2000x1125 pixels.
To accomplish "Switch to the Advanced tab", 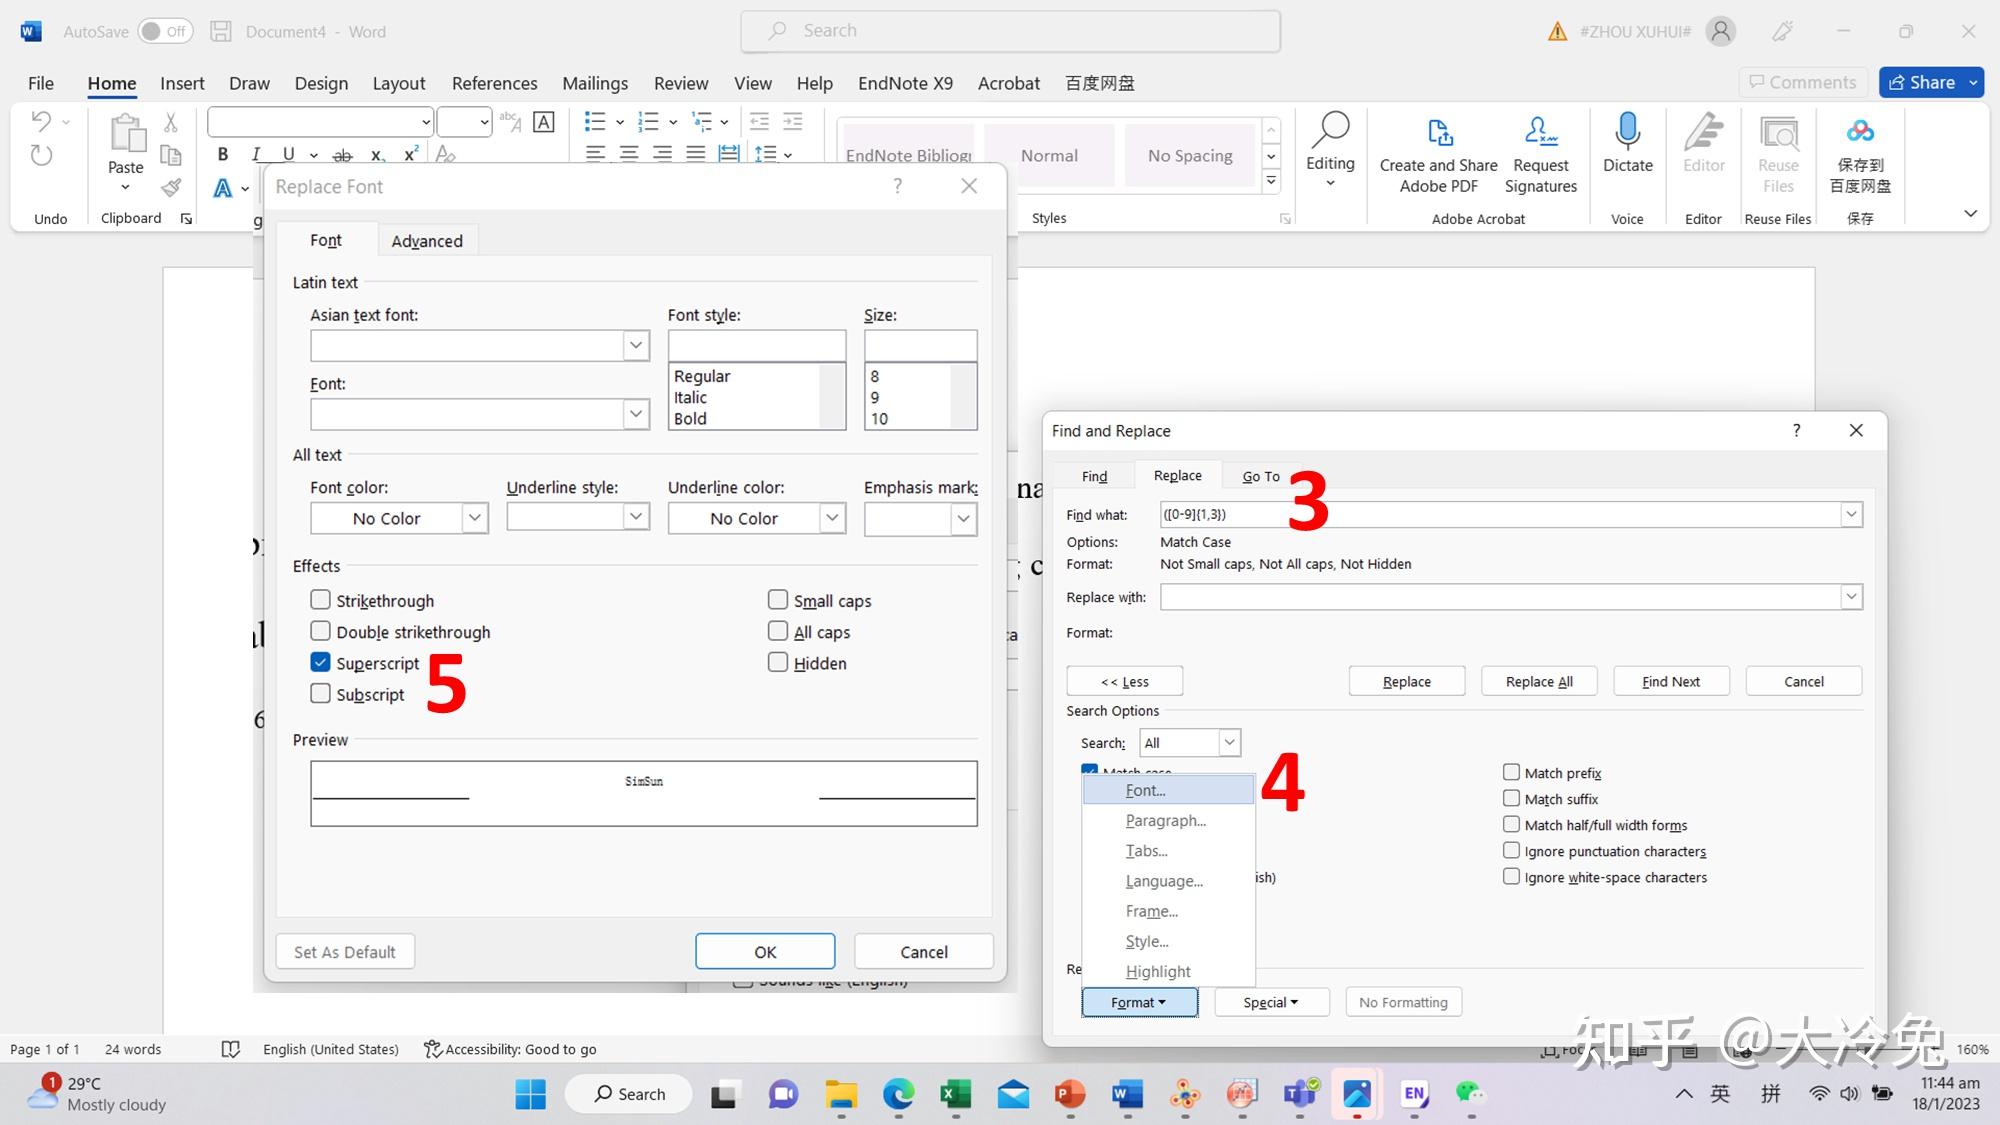I will coord(427,241).
